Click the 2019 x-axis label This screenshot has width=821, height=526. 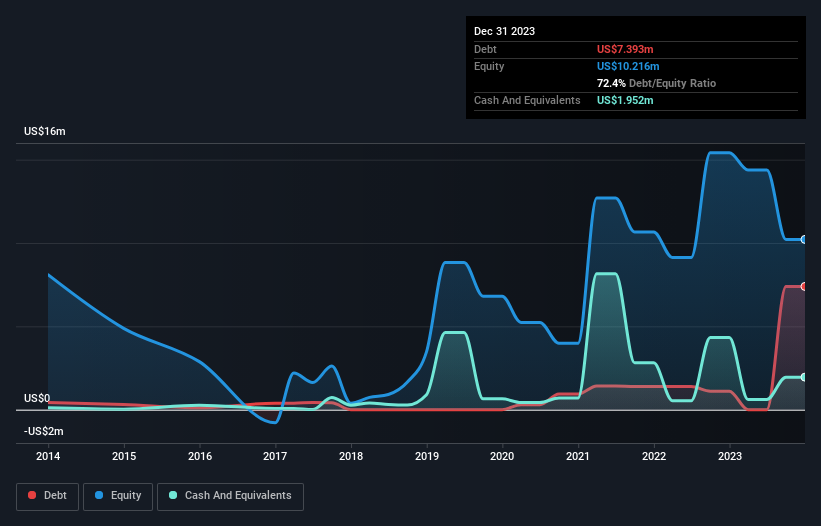tap(427, 456)
